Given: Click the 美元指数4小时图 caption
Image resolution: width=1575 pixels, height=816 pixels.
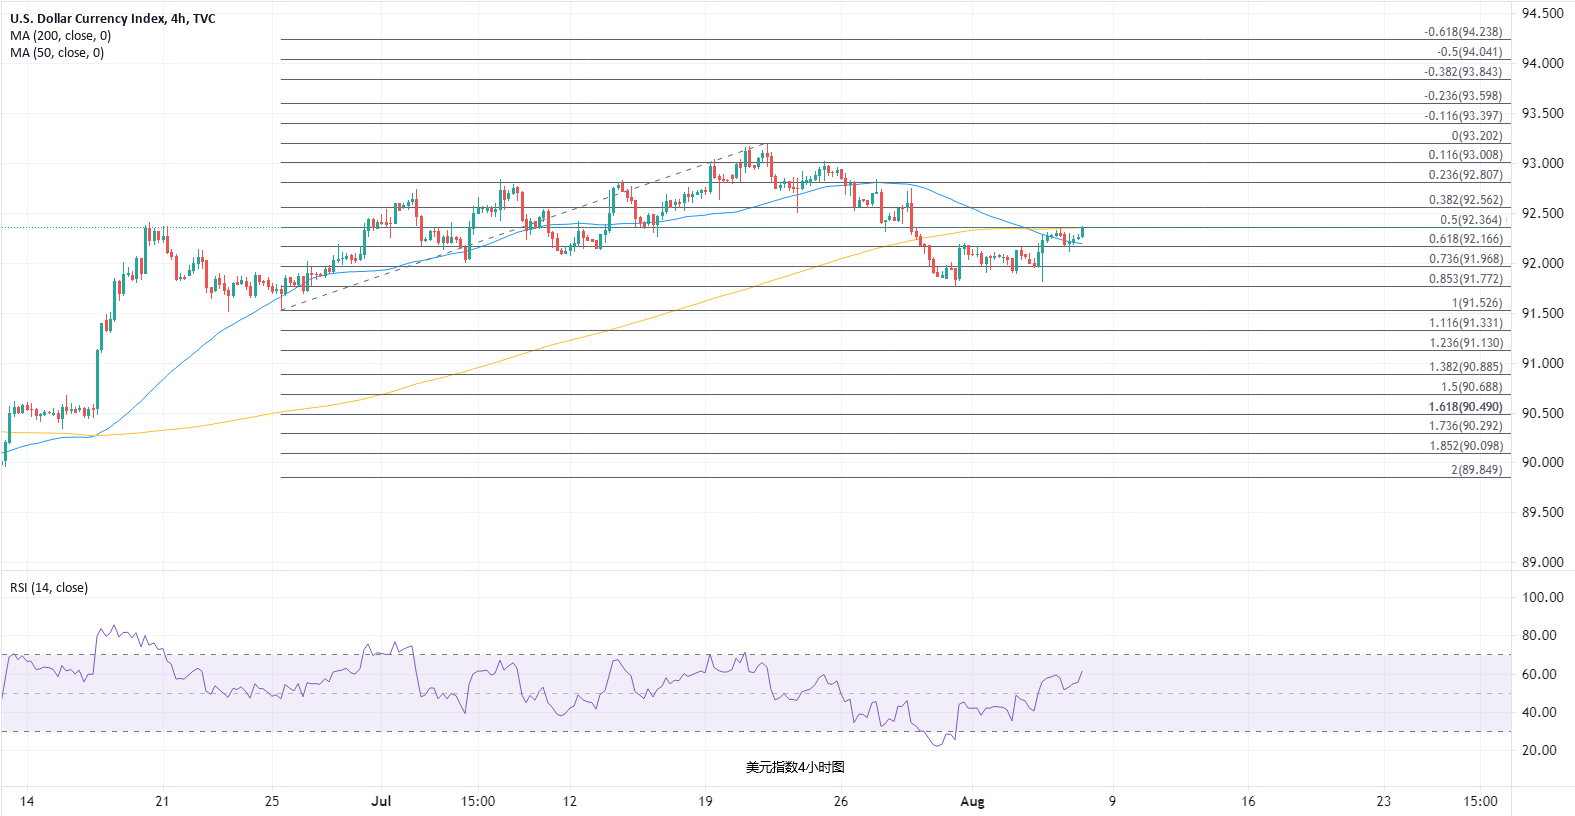Looking at the screenshot, I should coord(795,767).
